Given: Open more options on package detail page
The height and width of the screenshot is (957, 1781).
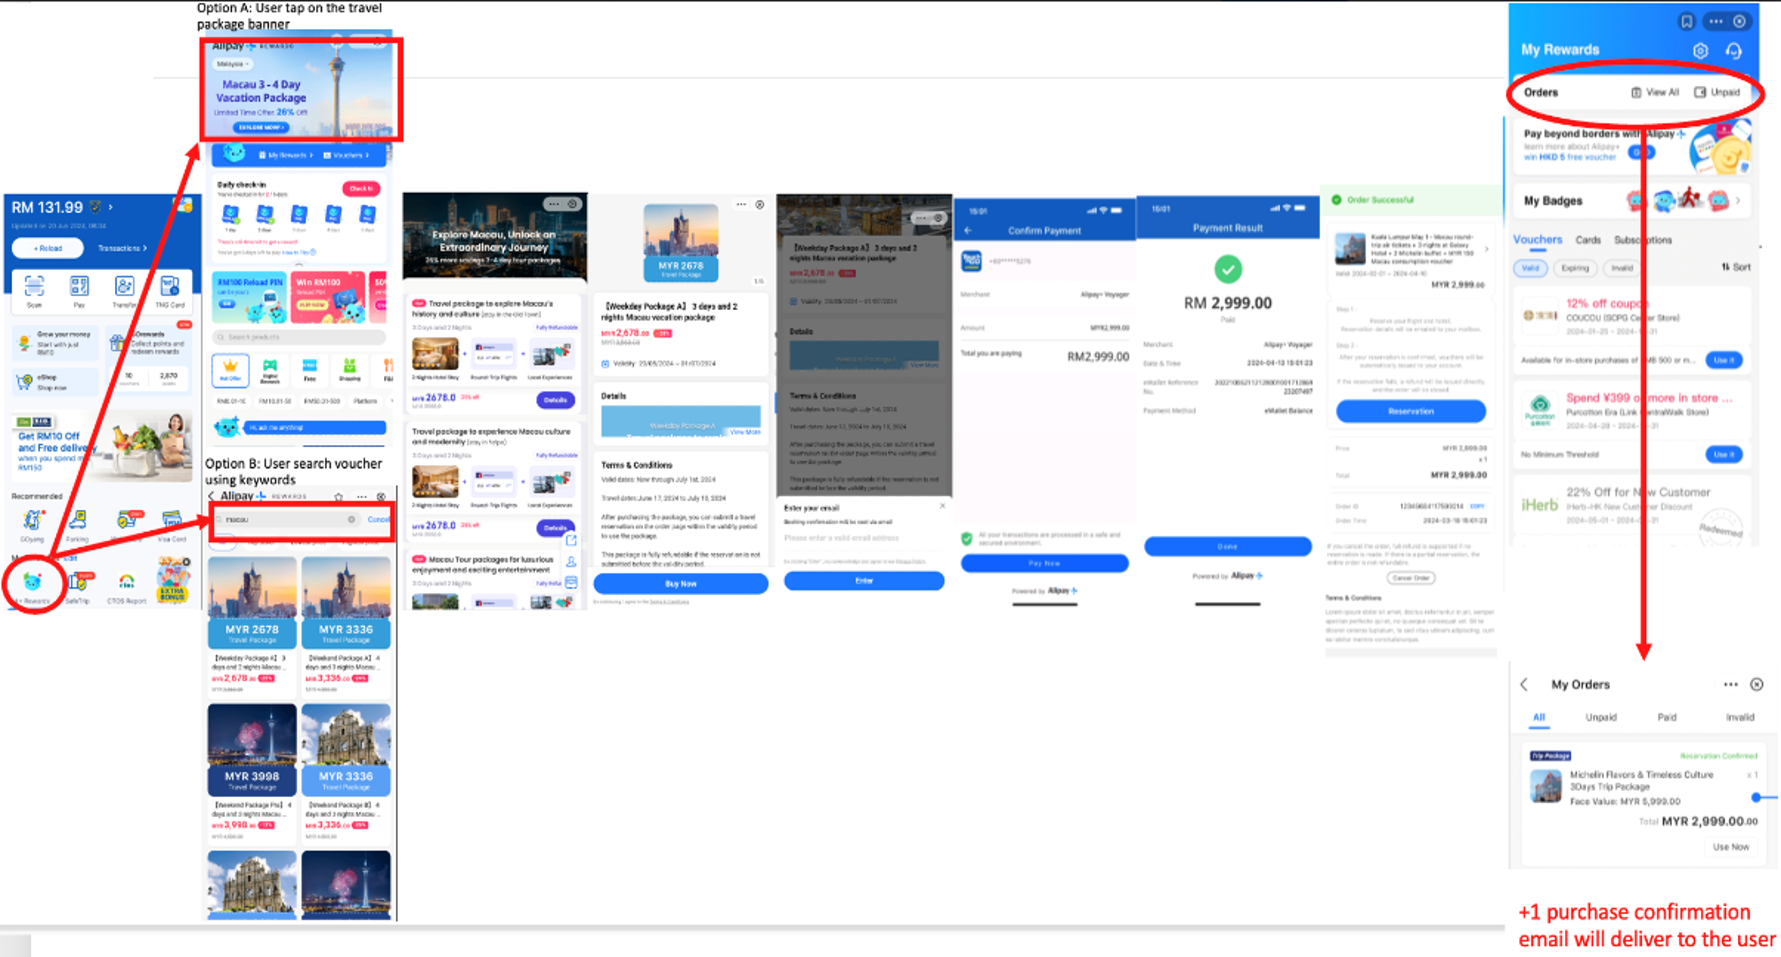Looking at the screenshot, I should pyautogui.click(x=741, y=204).
